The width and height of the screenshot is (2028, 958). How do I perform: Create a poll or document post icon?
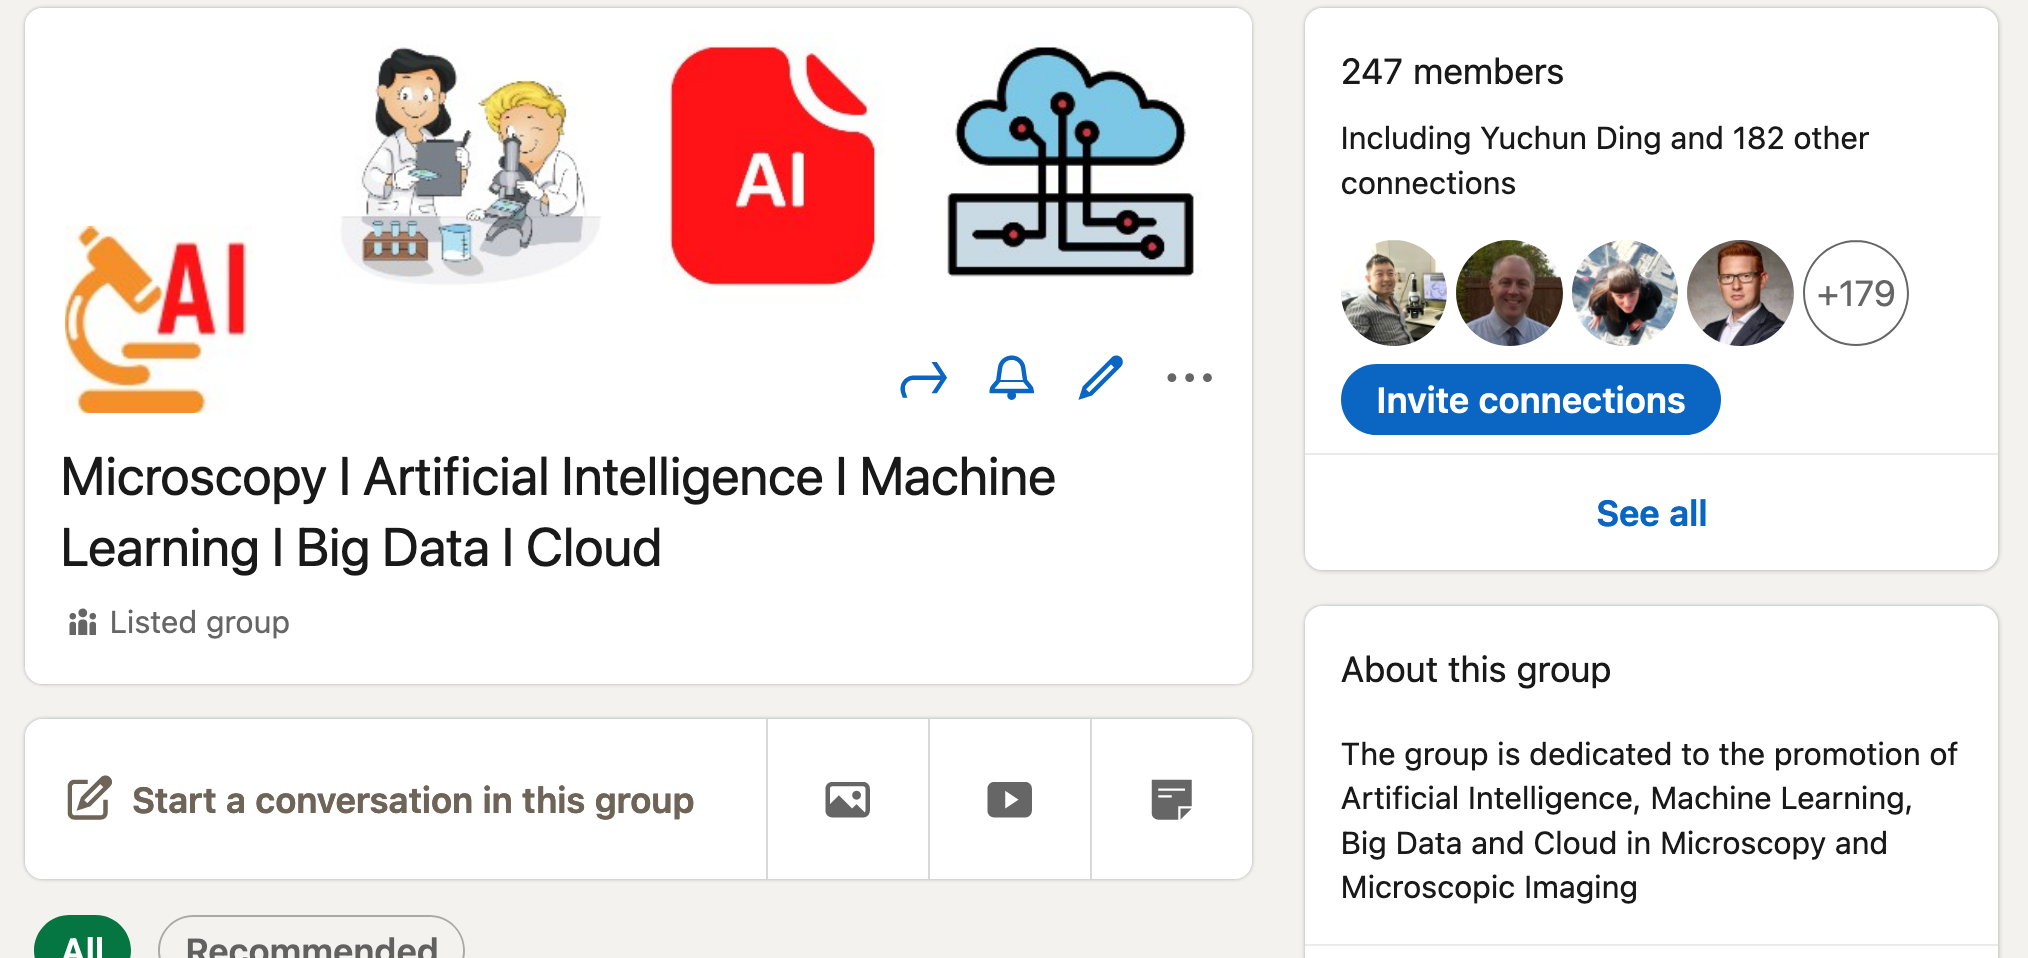click(x=1171, y=800)
